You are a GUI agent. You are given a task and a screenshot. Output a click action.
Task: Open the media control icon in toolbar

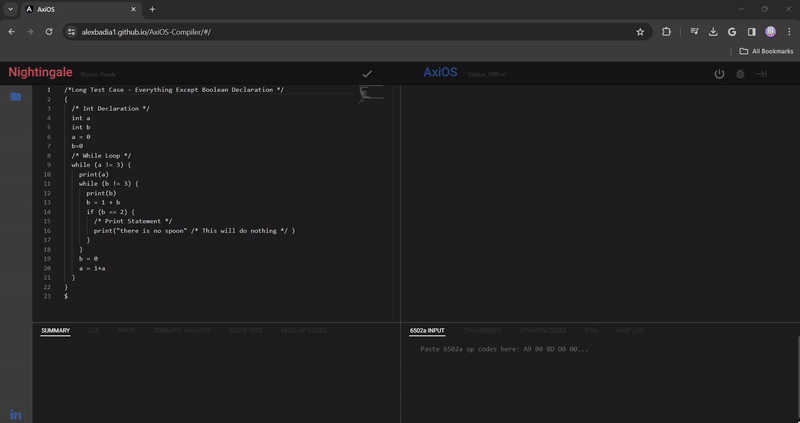694,32
